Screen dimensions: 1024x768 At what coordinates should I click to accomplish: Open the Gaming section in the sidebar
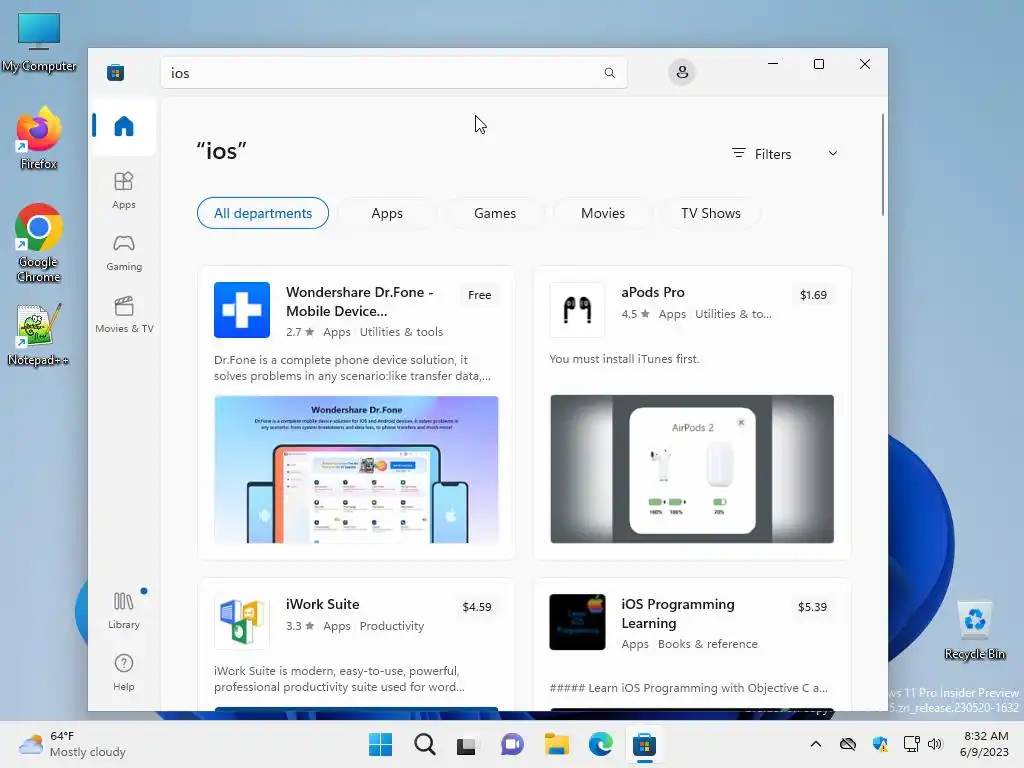pos(123,253)
